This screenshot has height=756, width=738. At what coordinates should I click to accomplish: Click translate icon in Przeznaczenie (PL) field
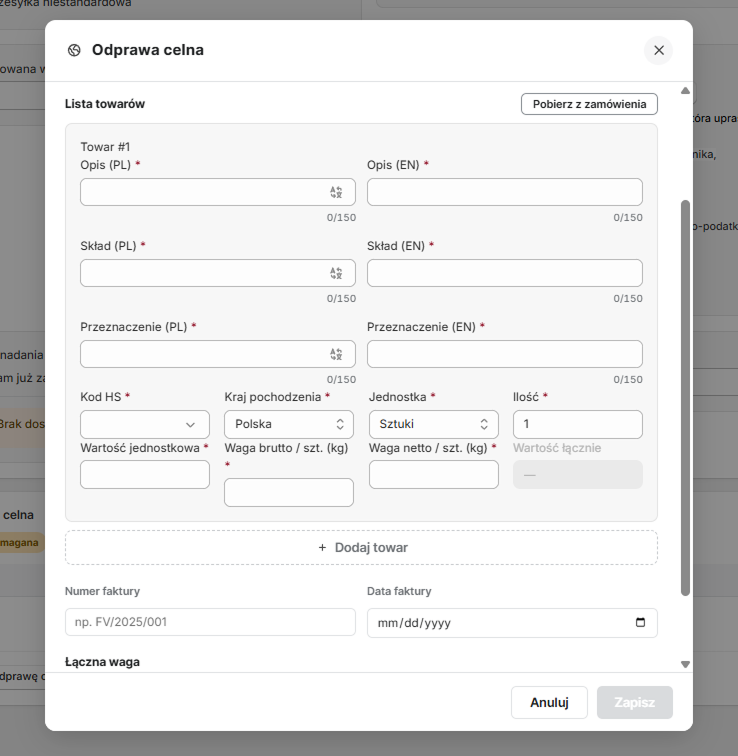(336, 354)
